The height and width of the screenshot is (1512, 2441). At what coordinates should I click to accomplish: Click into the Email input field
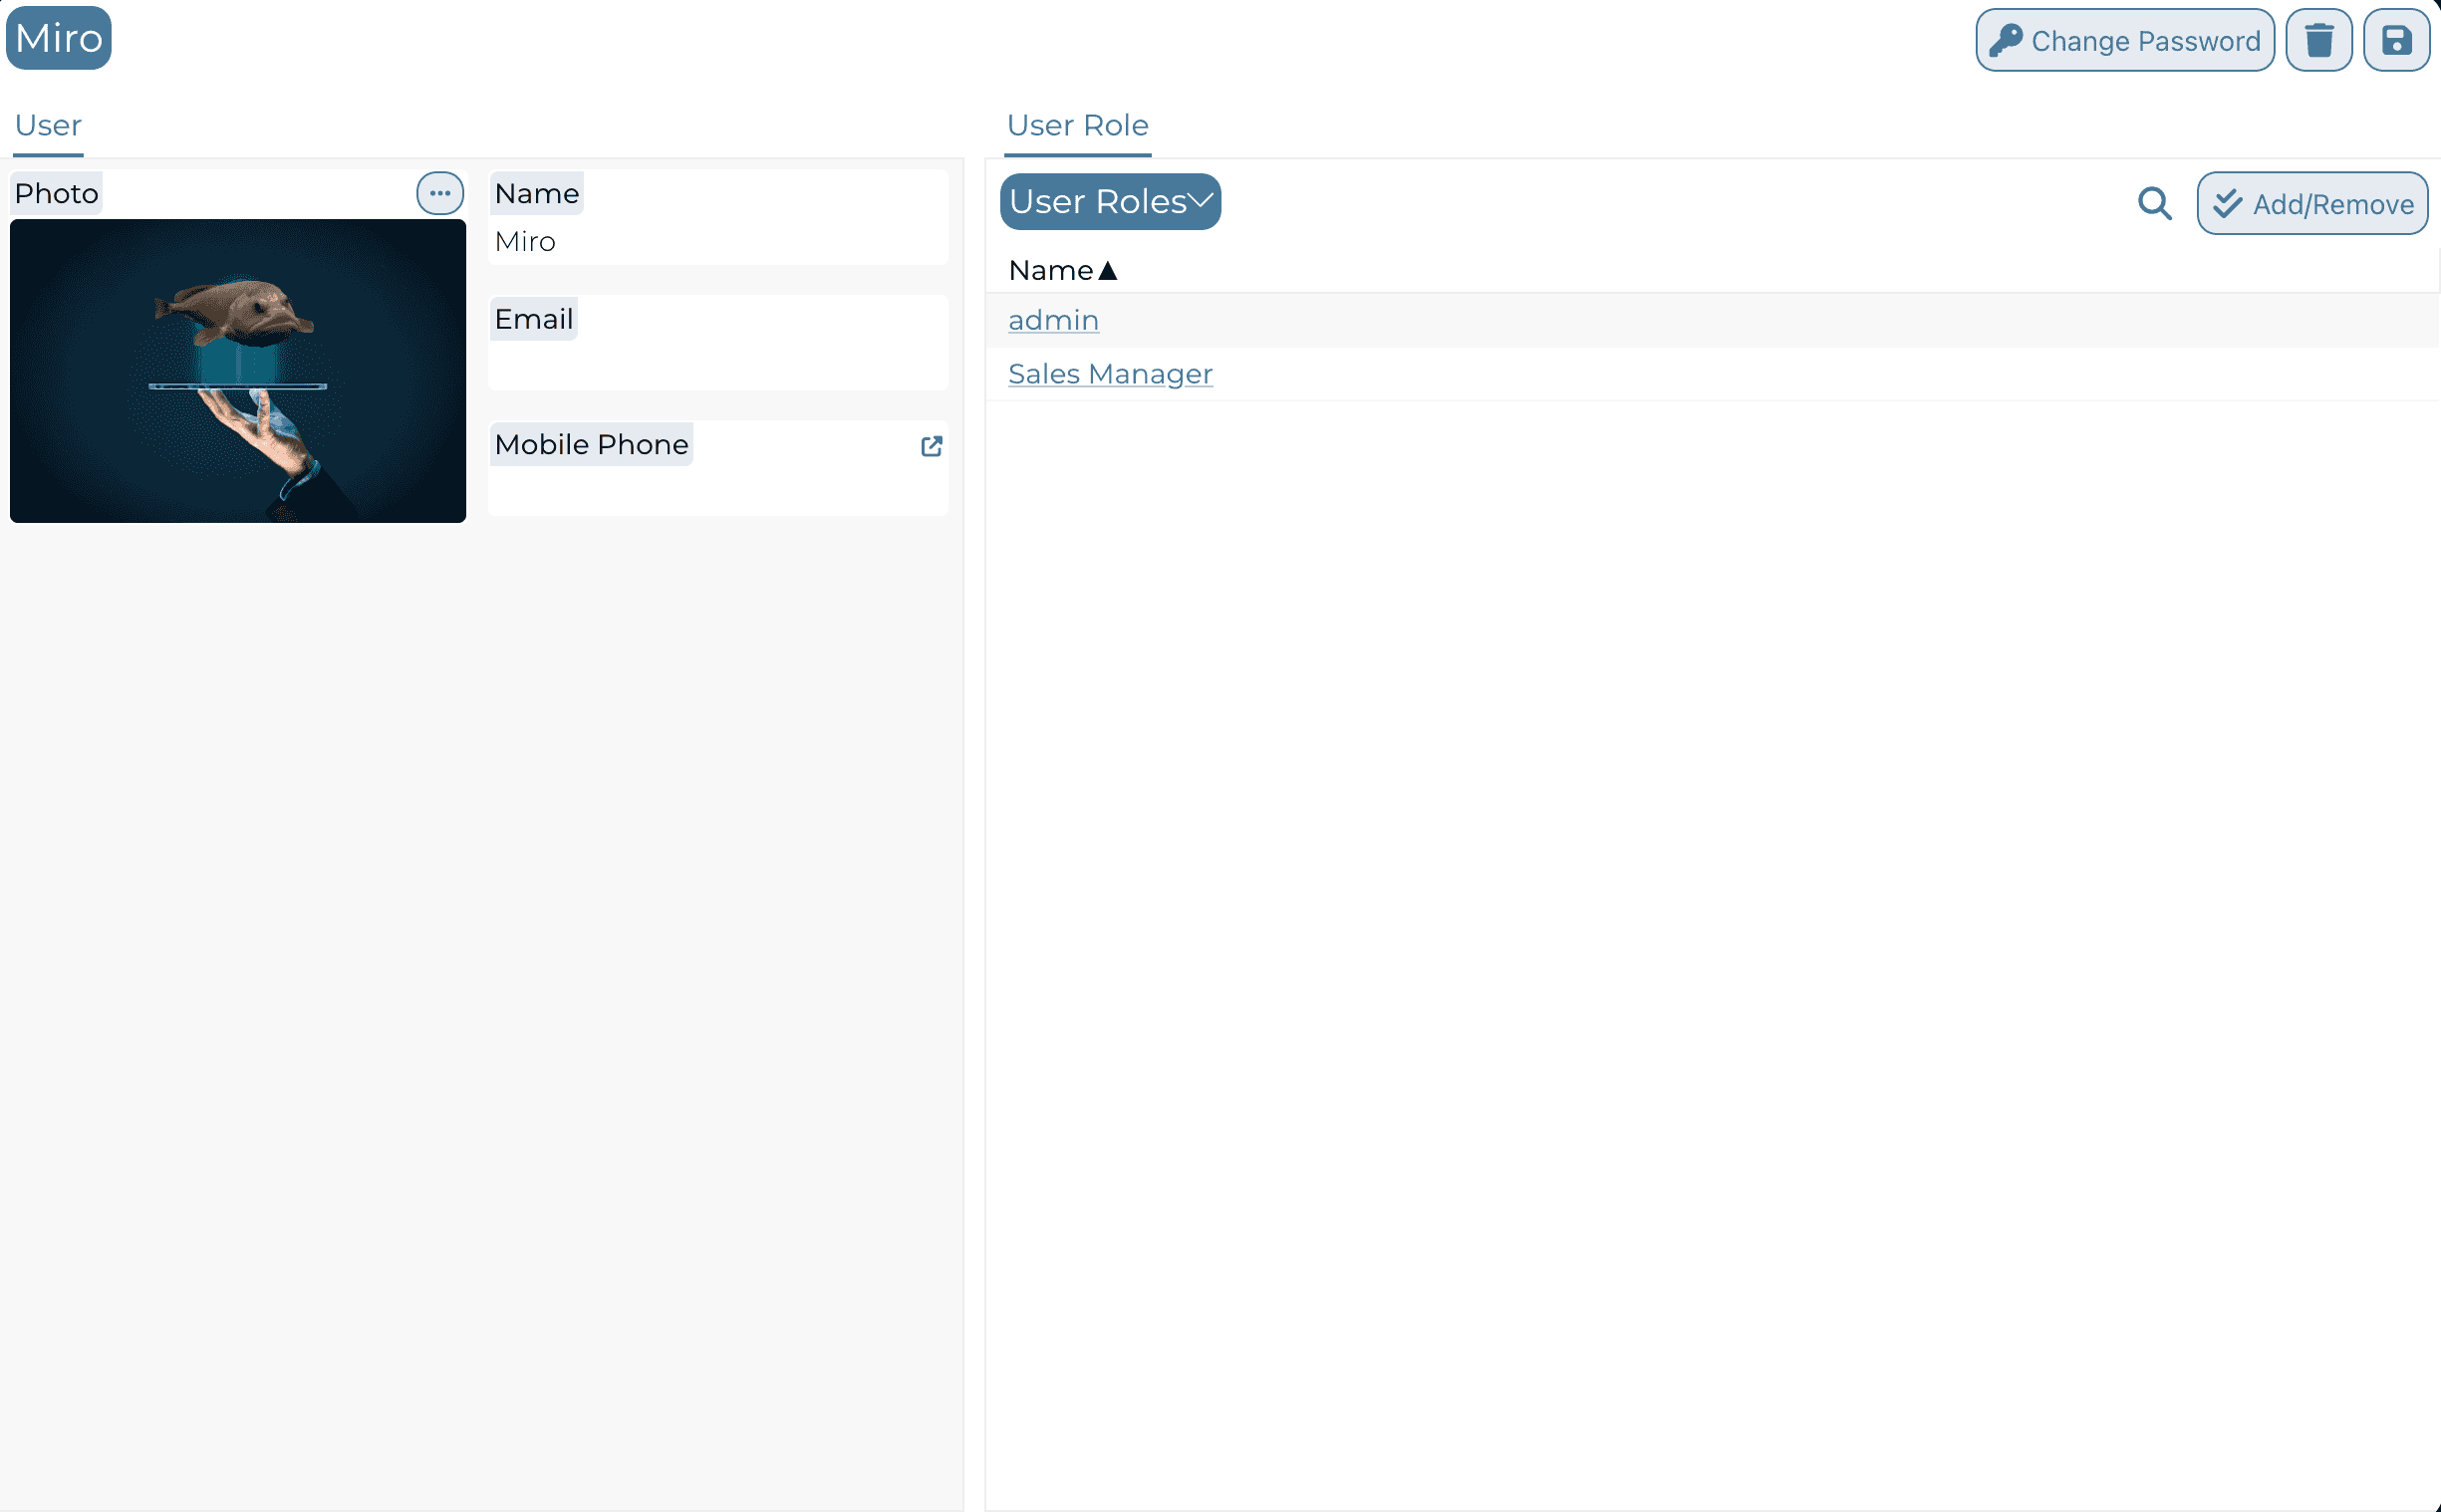[x=718, y=365]
